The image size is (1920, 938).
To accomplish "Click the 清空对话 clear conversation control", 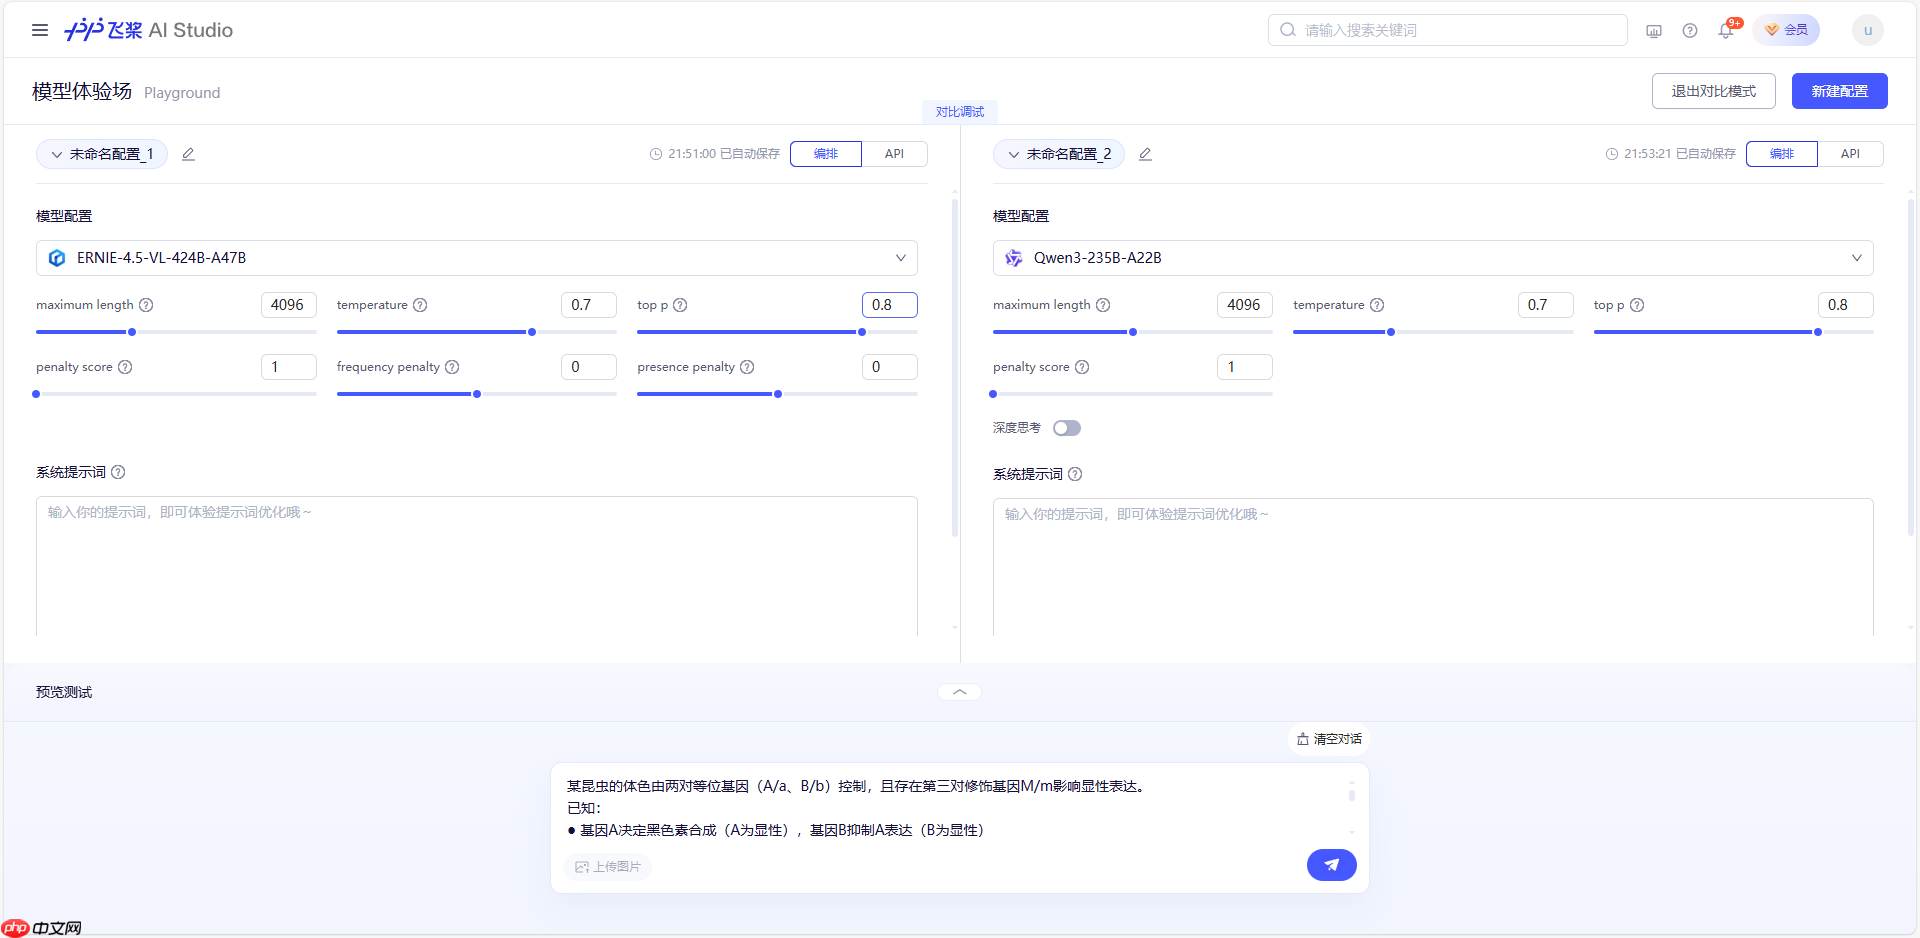I will (1328, 738).
